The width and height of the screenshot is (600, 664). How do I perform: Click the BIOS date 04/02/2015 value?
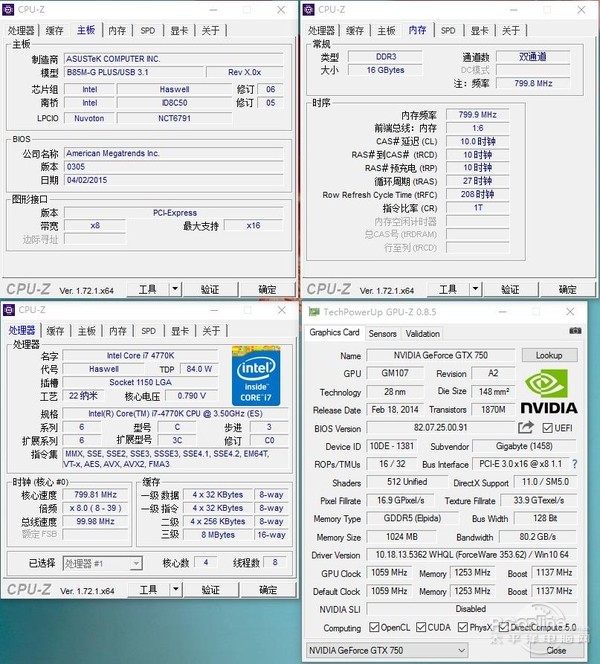87,180
